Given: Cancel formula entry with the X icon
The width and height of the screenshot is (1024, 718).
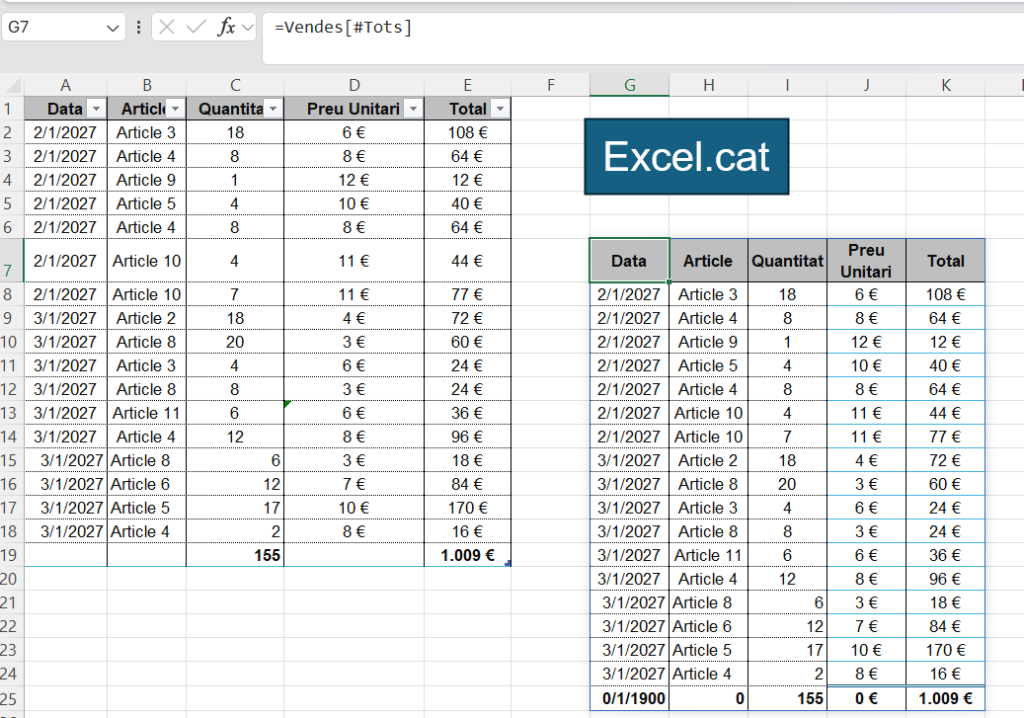Looking at the screenshot, I should click(x=167, y=27).
